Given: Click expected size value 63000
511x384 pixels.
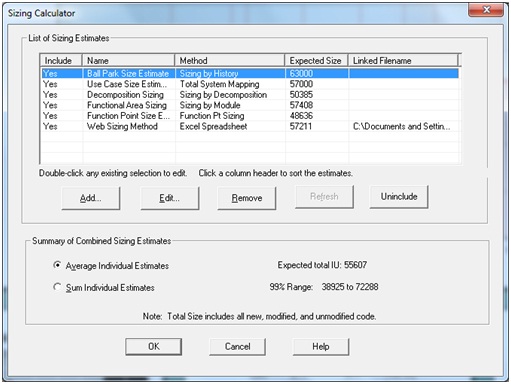Looking at the screenshot, I should [x=301, y=73].
